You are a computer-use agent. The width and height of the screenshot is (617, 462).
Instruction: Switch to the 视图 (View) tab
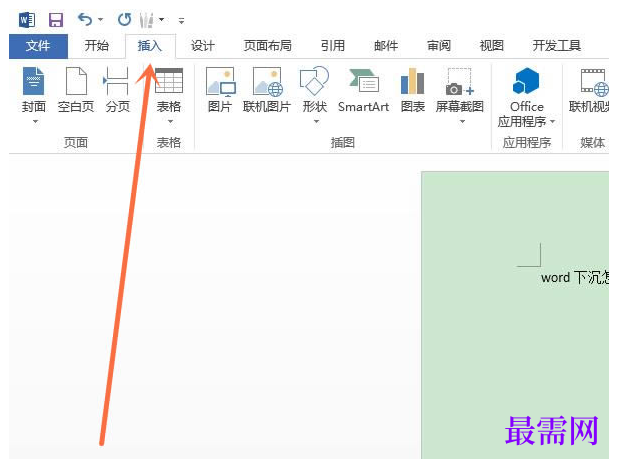point(491,46)
